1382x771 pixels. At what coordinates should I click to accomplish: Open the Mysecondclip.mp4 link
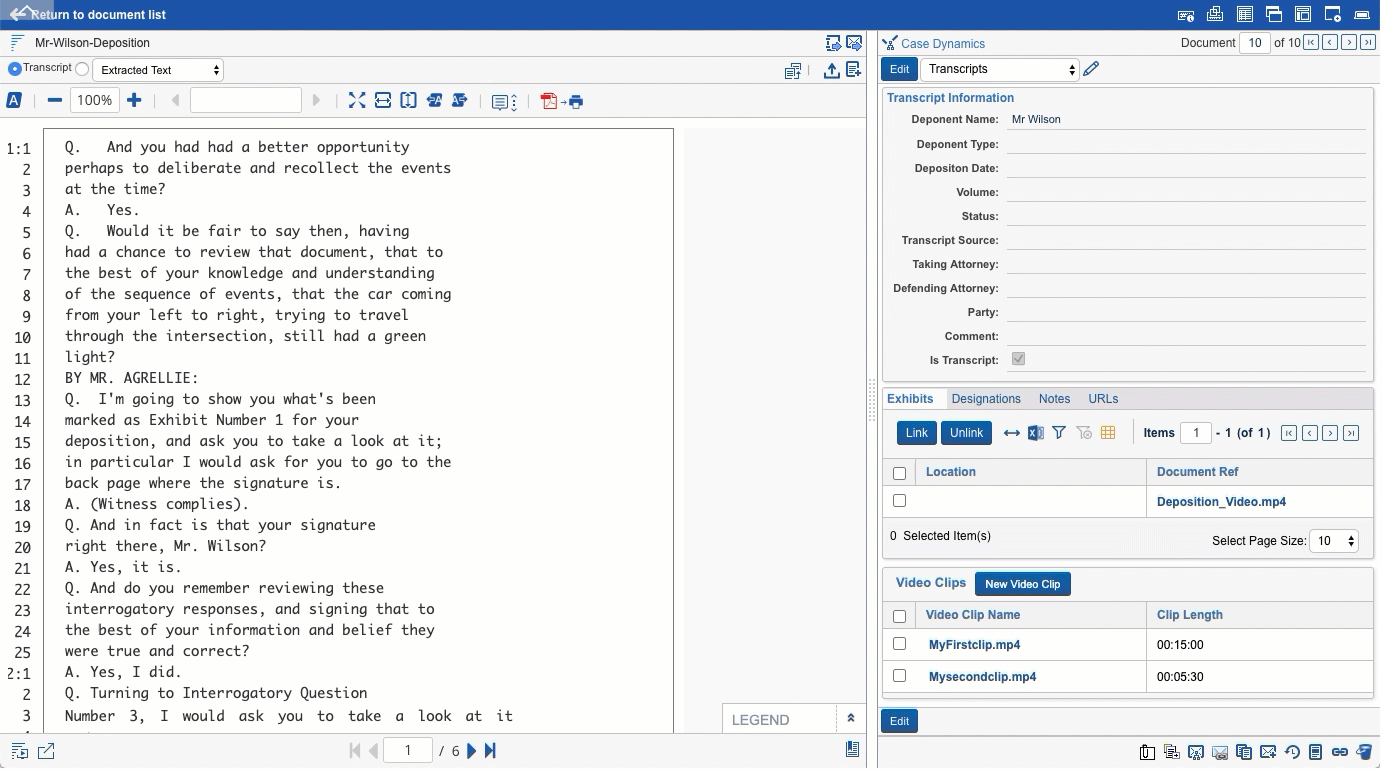point(982,677)
